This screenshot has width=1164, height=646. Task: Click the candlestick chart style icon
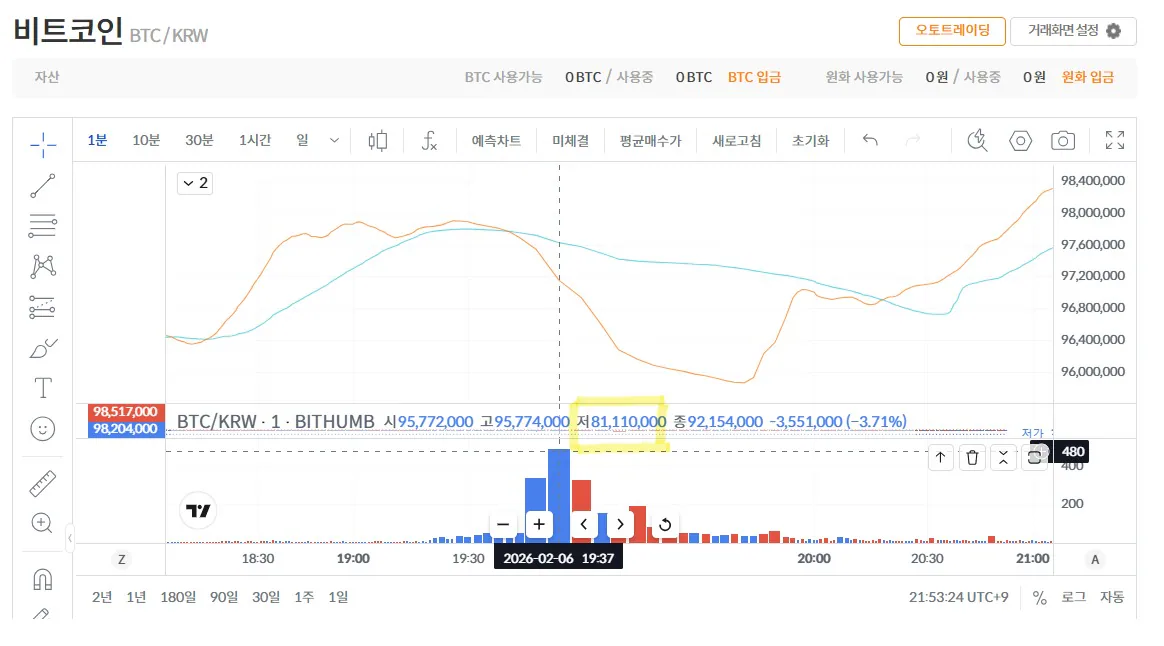point(377,141)
